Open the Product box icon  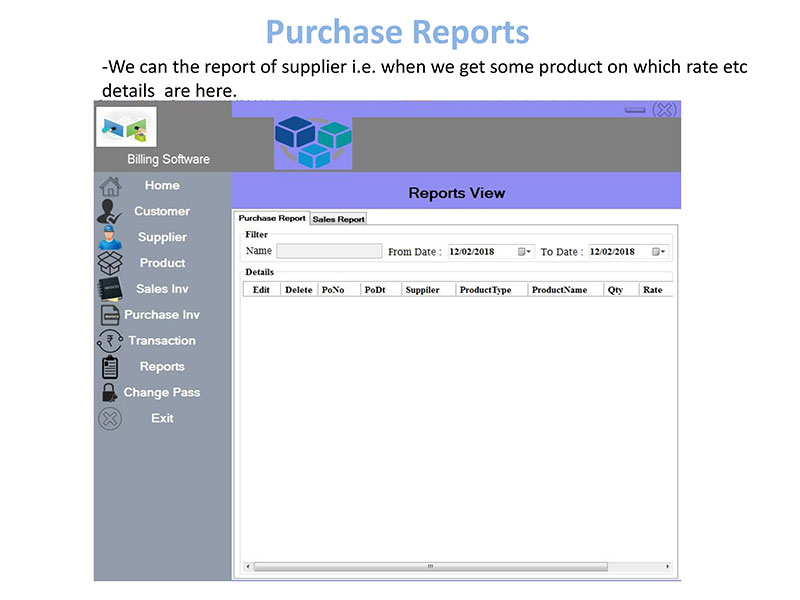point(110,263)
